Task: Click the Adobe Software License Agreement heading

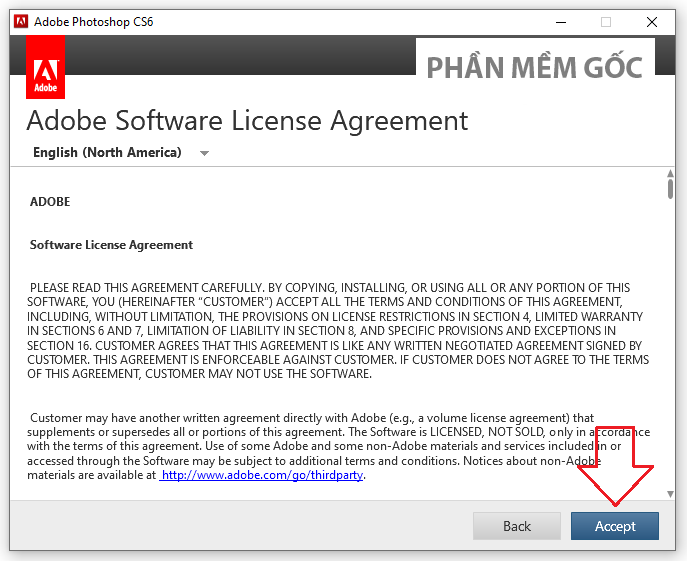Action: click(x=247, y=121)
